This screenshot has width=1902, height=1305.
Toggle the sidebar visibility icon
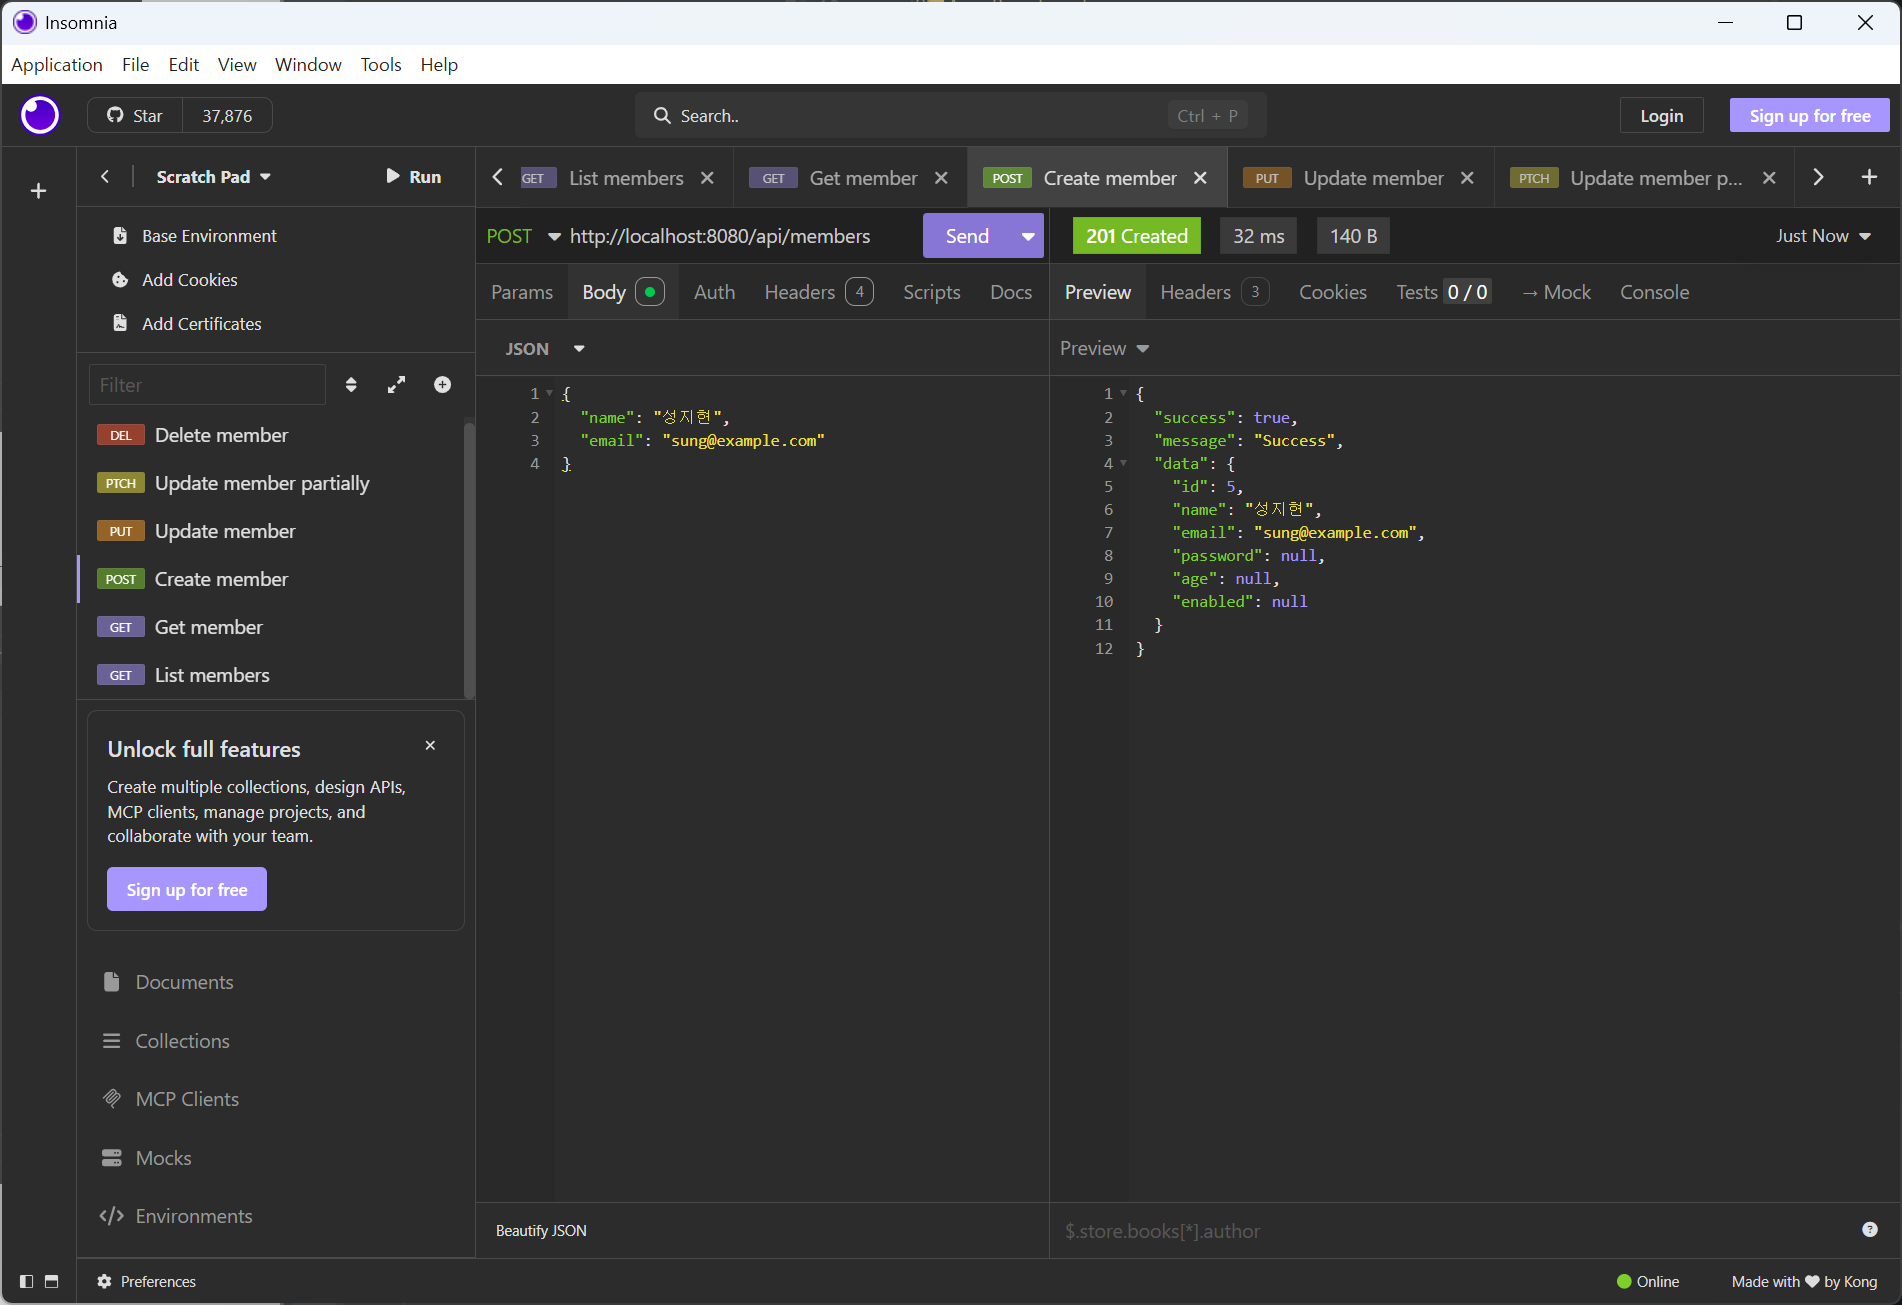point(27,1281)
